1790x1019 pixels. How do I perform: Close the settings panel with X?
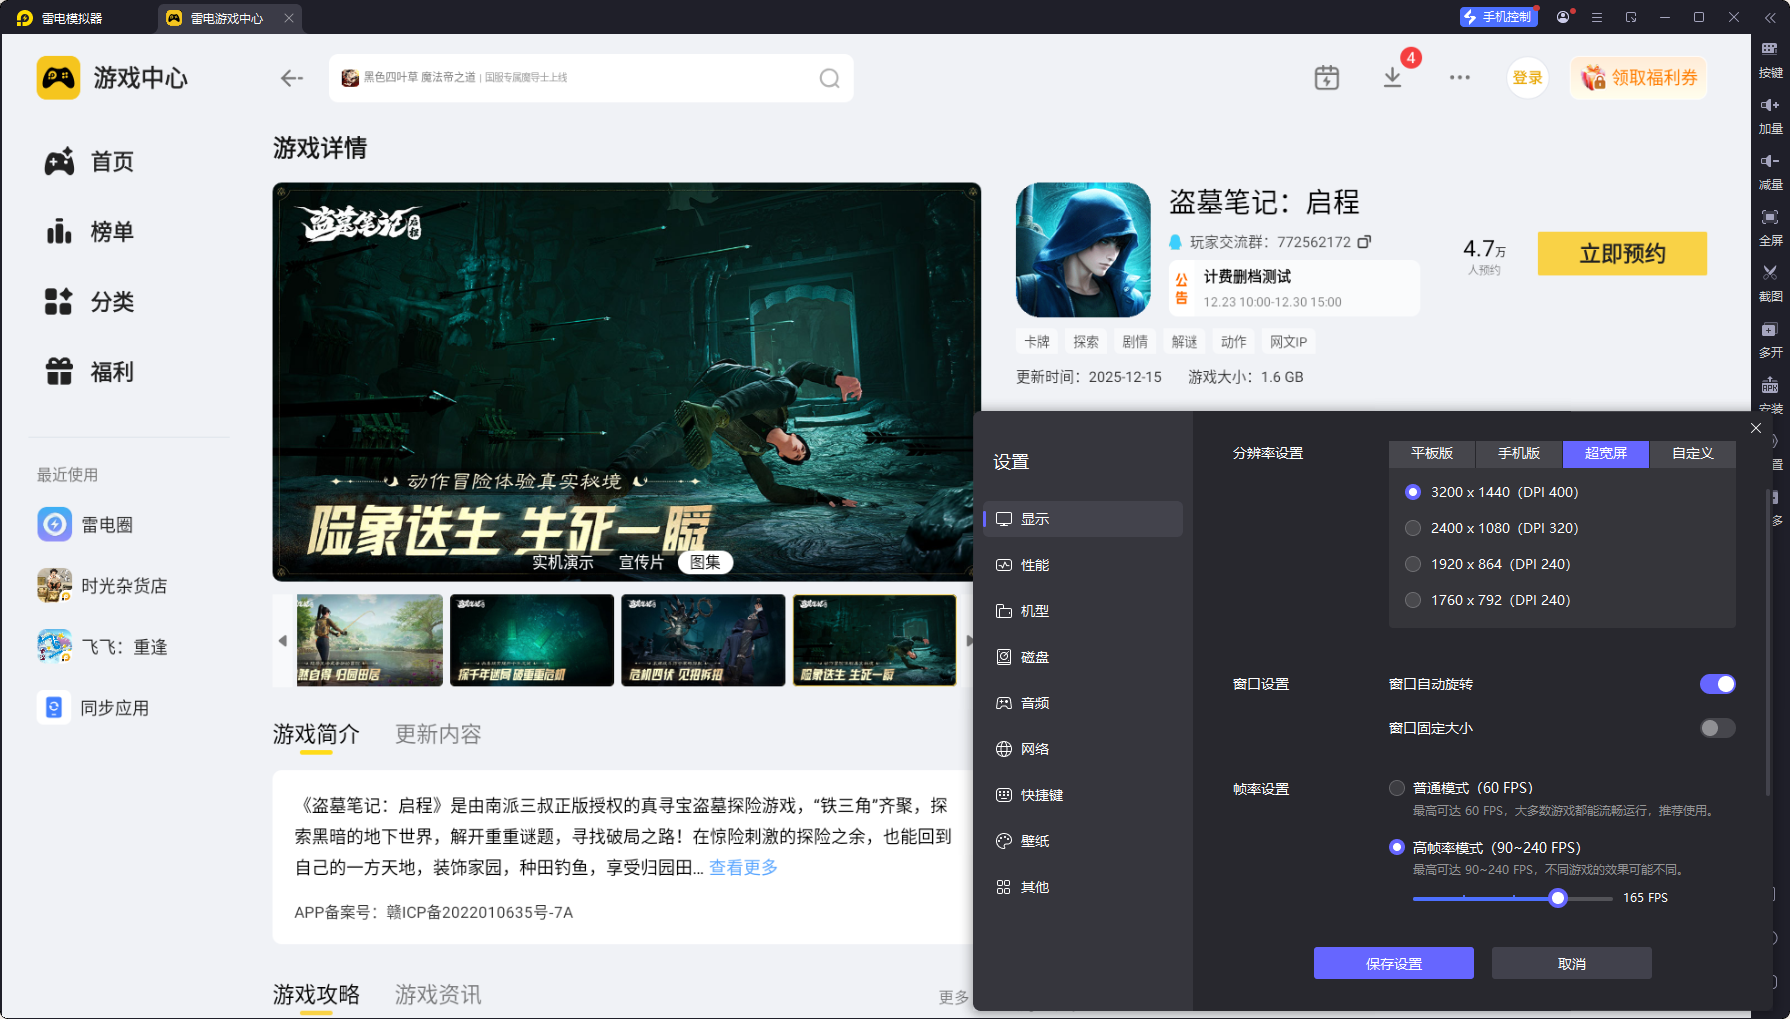click(1756, 428)
